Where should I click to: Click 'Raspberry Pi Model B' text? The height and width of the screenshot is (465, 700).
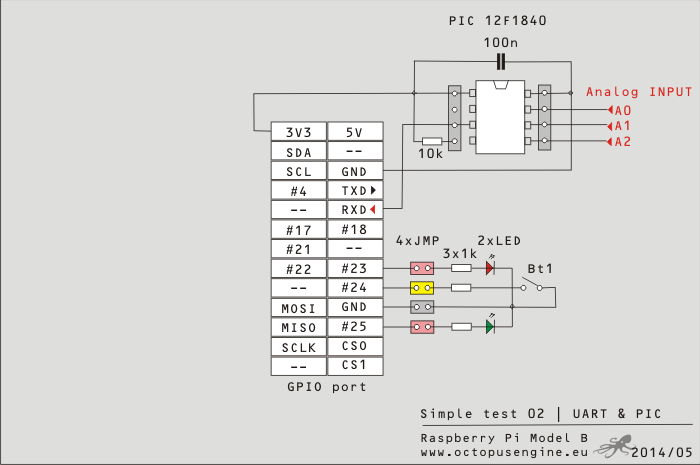pyautogui.click(x=504, y=438)
